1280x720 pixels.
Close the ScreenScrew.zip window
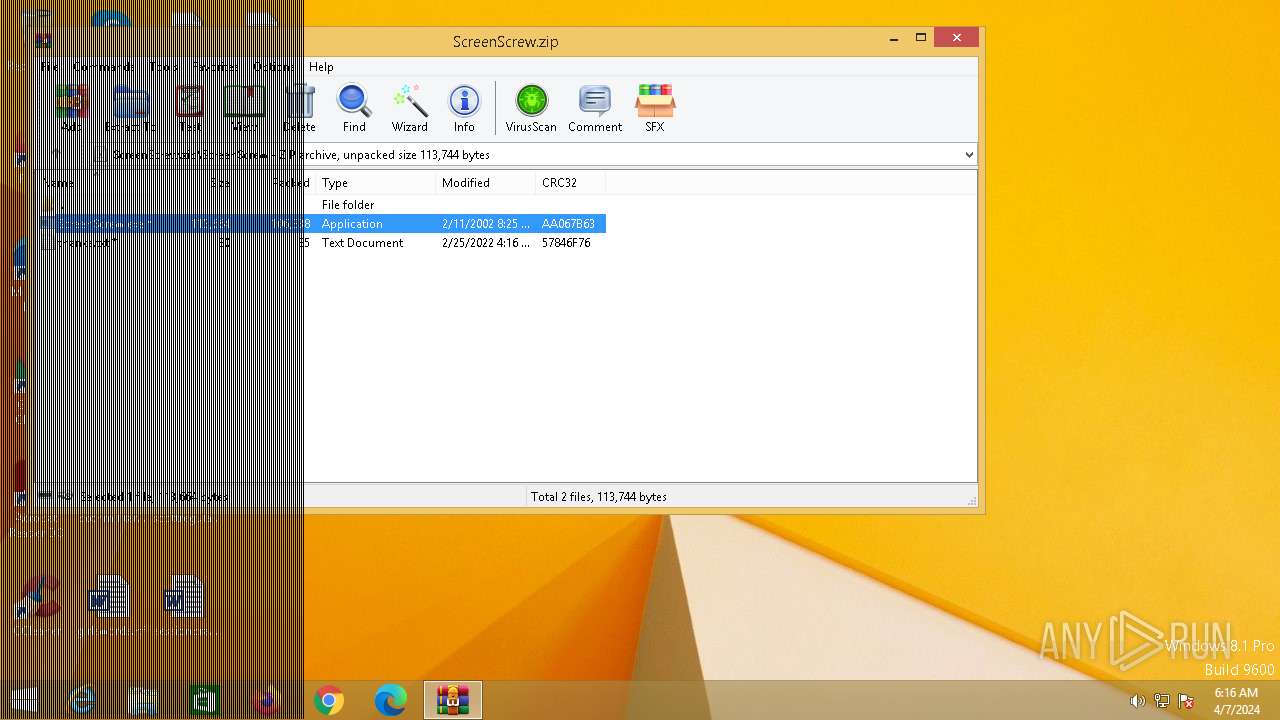pyautogui.click(x=957, y=38)
